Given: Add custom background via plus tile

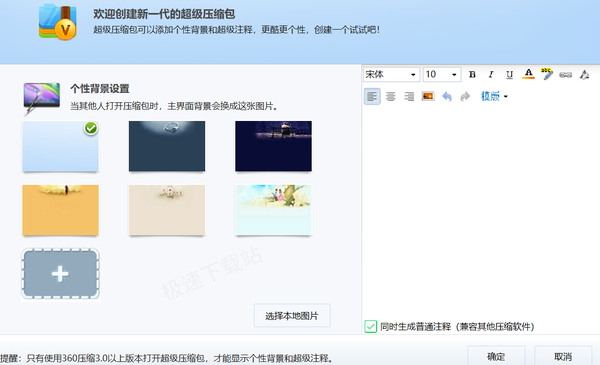Looking at the screenshot, I should point(60,274).
